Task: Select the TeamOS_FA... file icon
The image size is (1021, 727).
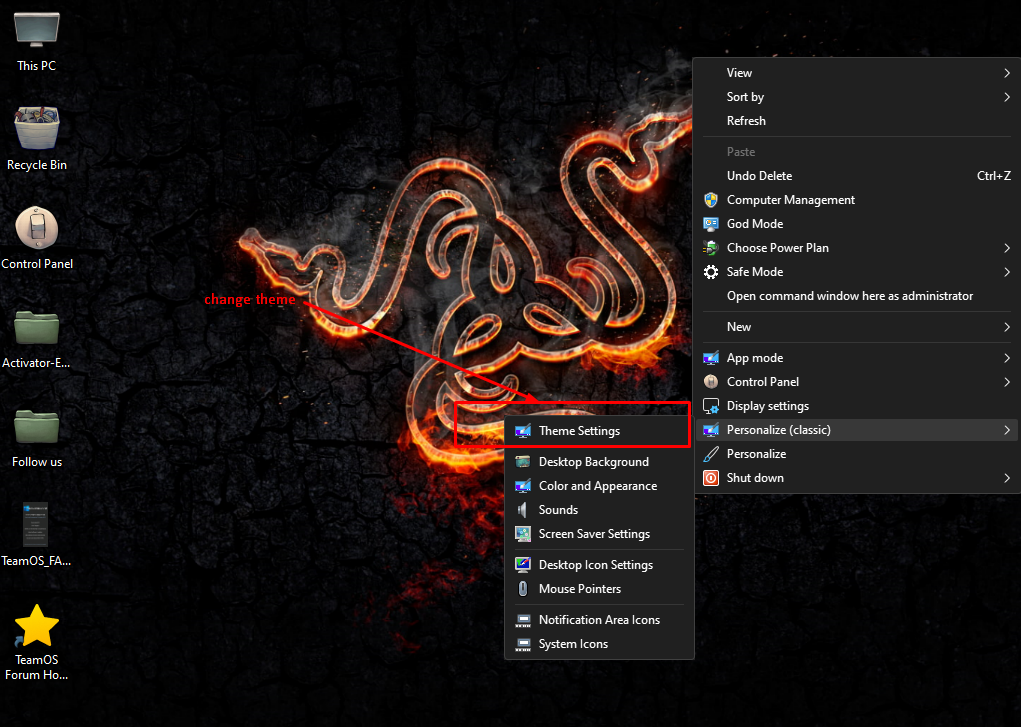Action: pyautogui.click(x=36, y=524)
